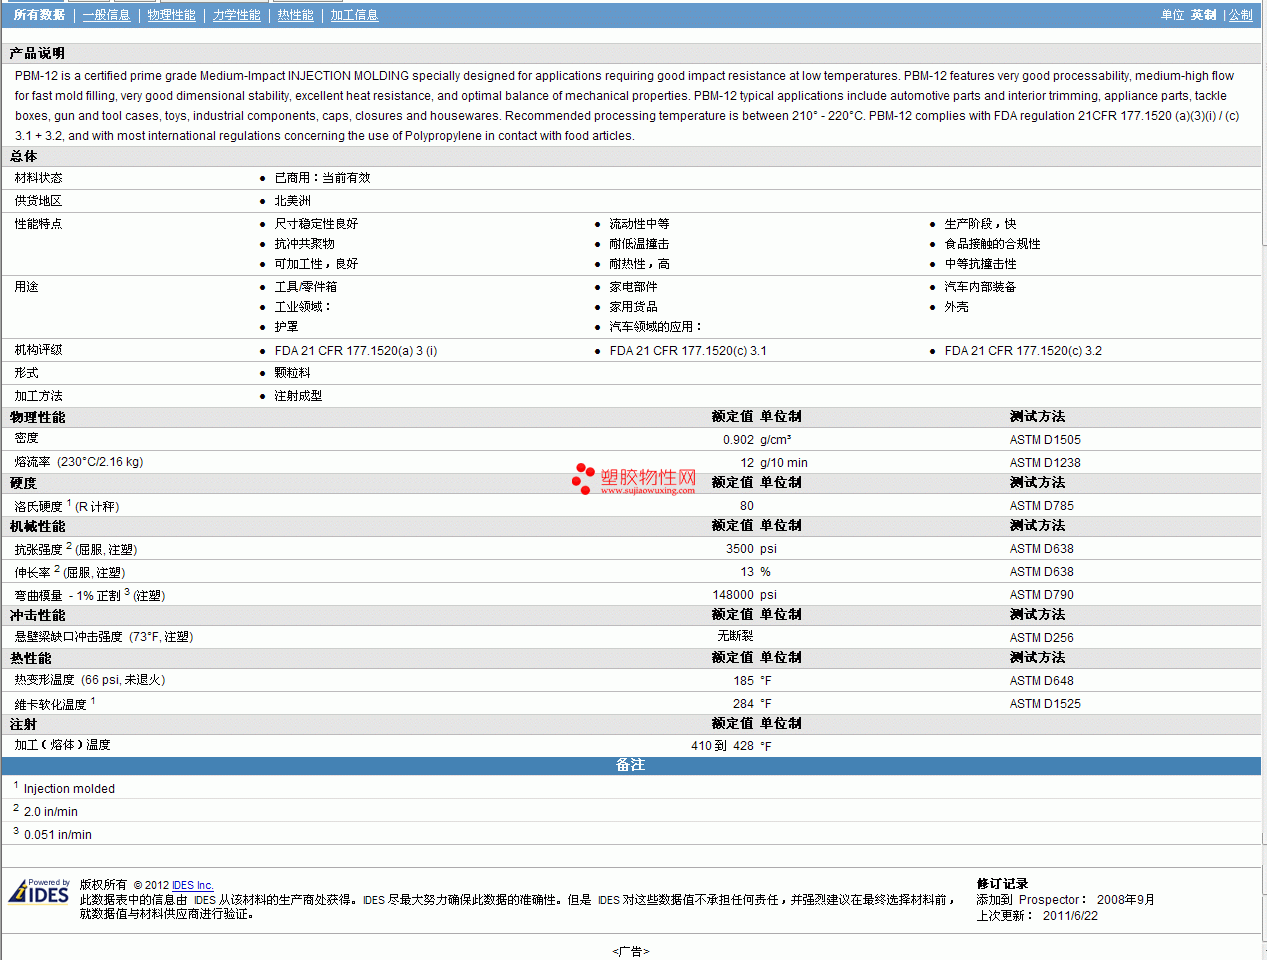Image resolution: width=1267 pixels, height=960 pixels.
Task: Select the 密度 property label
Action: (x=26, y=439)
